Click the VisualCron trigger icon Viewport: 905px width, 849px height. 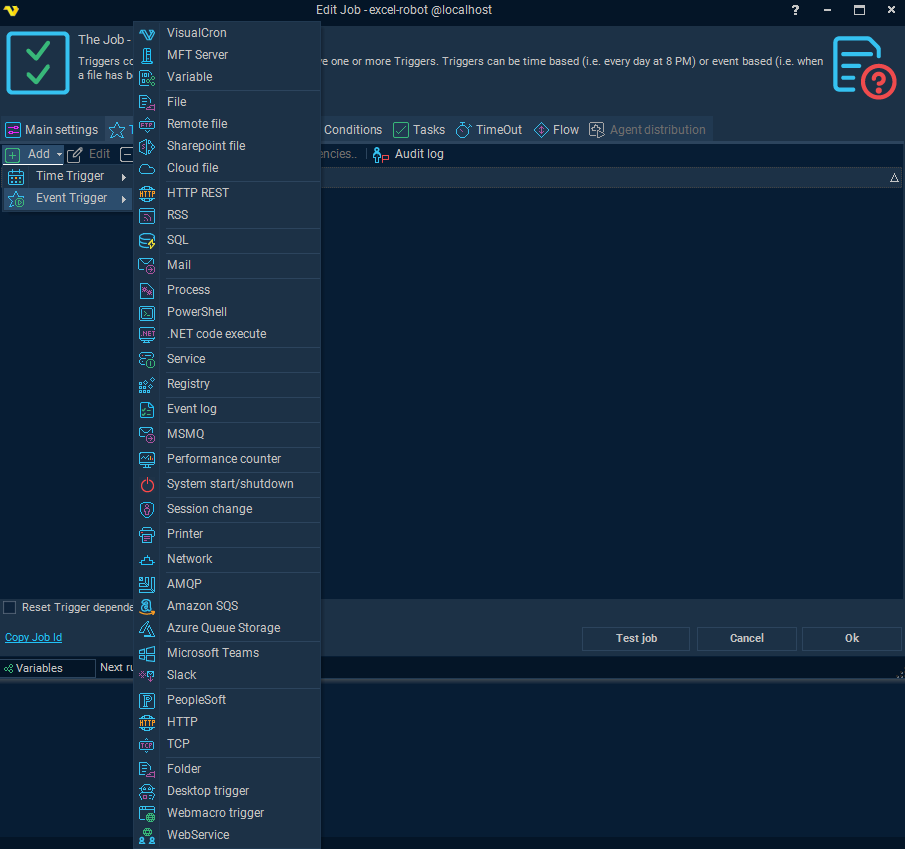(147, 33)
